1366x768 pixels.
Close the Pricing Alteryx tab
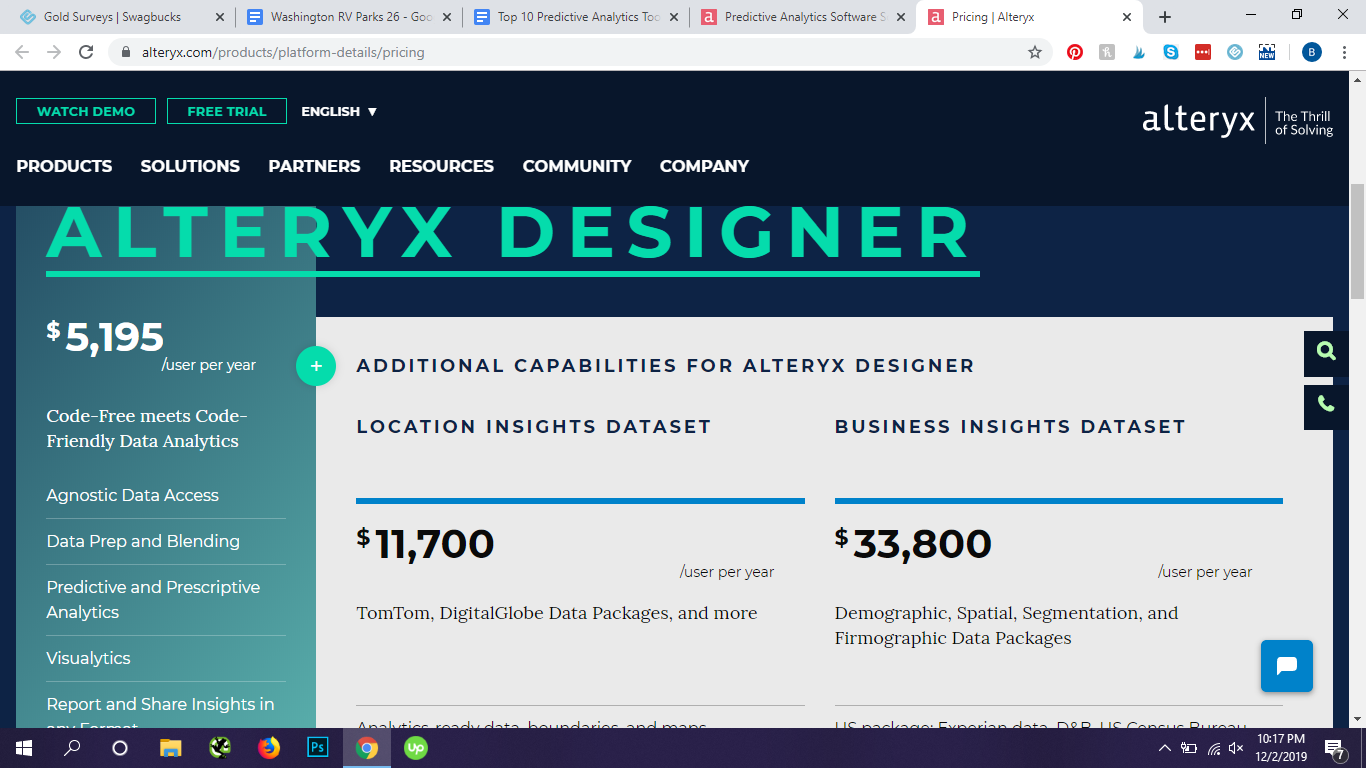(x=1127, y=17)
